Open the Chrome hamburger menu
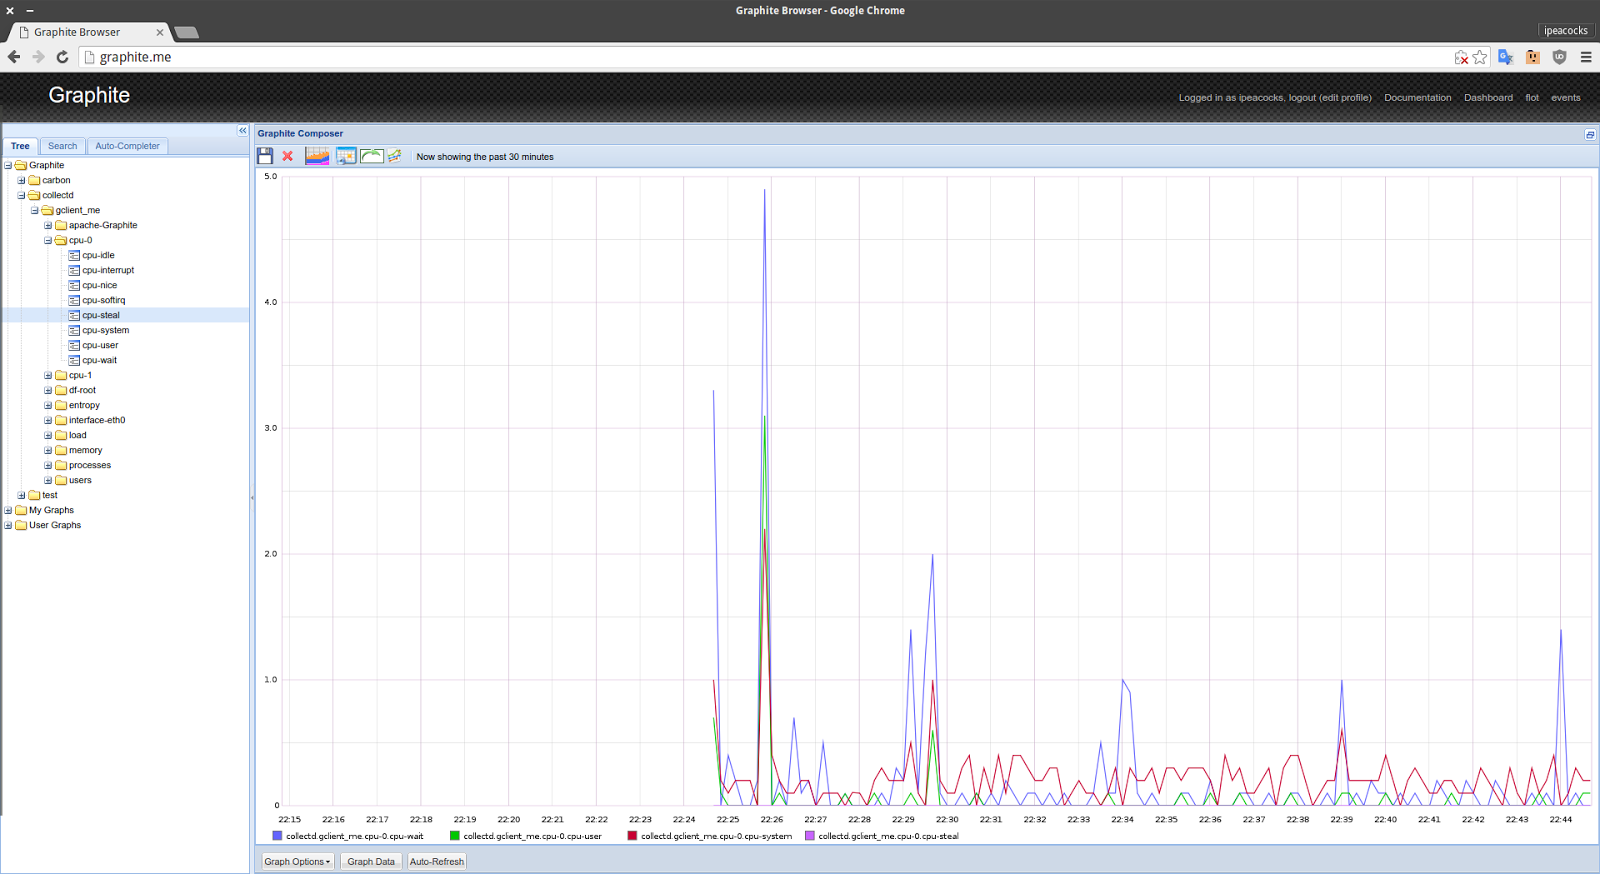Viewport: 1600px width, 874px height. pyautogui.click(x=1586, y=57)
